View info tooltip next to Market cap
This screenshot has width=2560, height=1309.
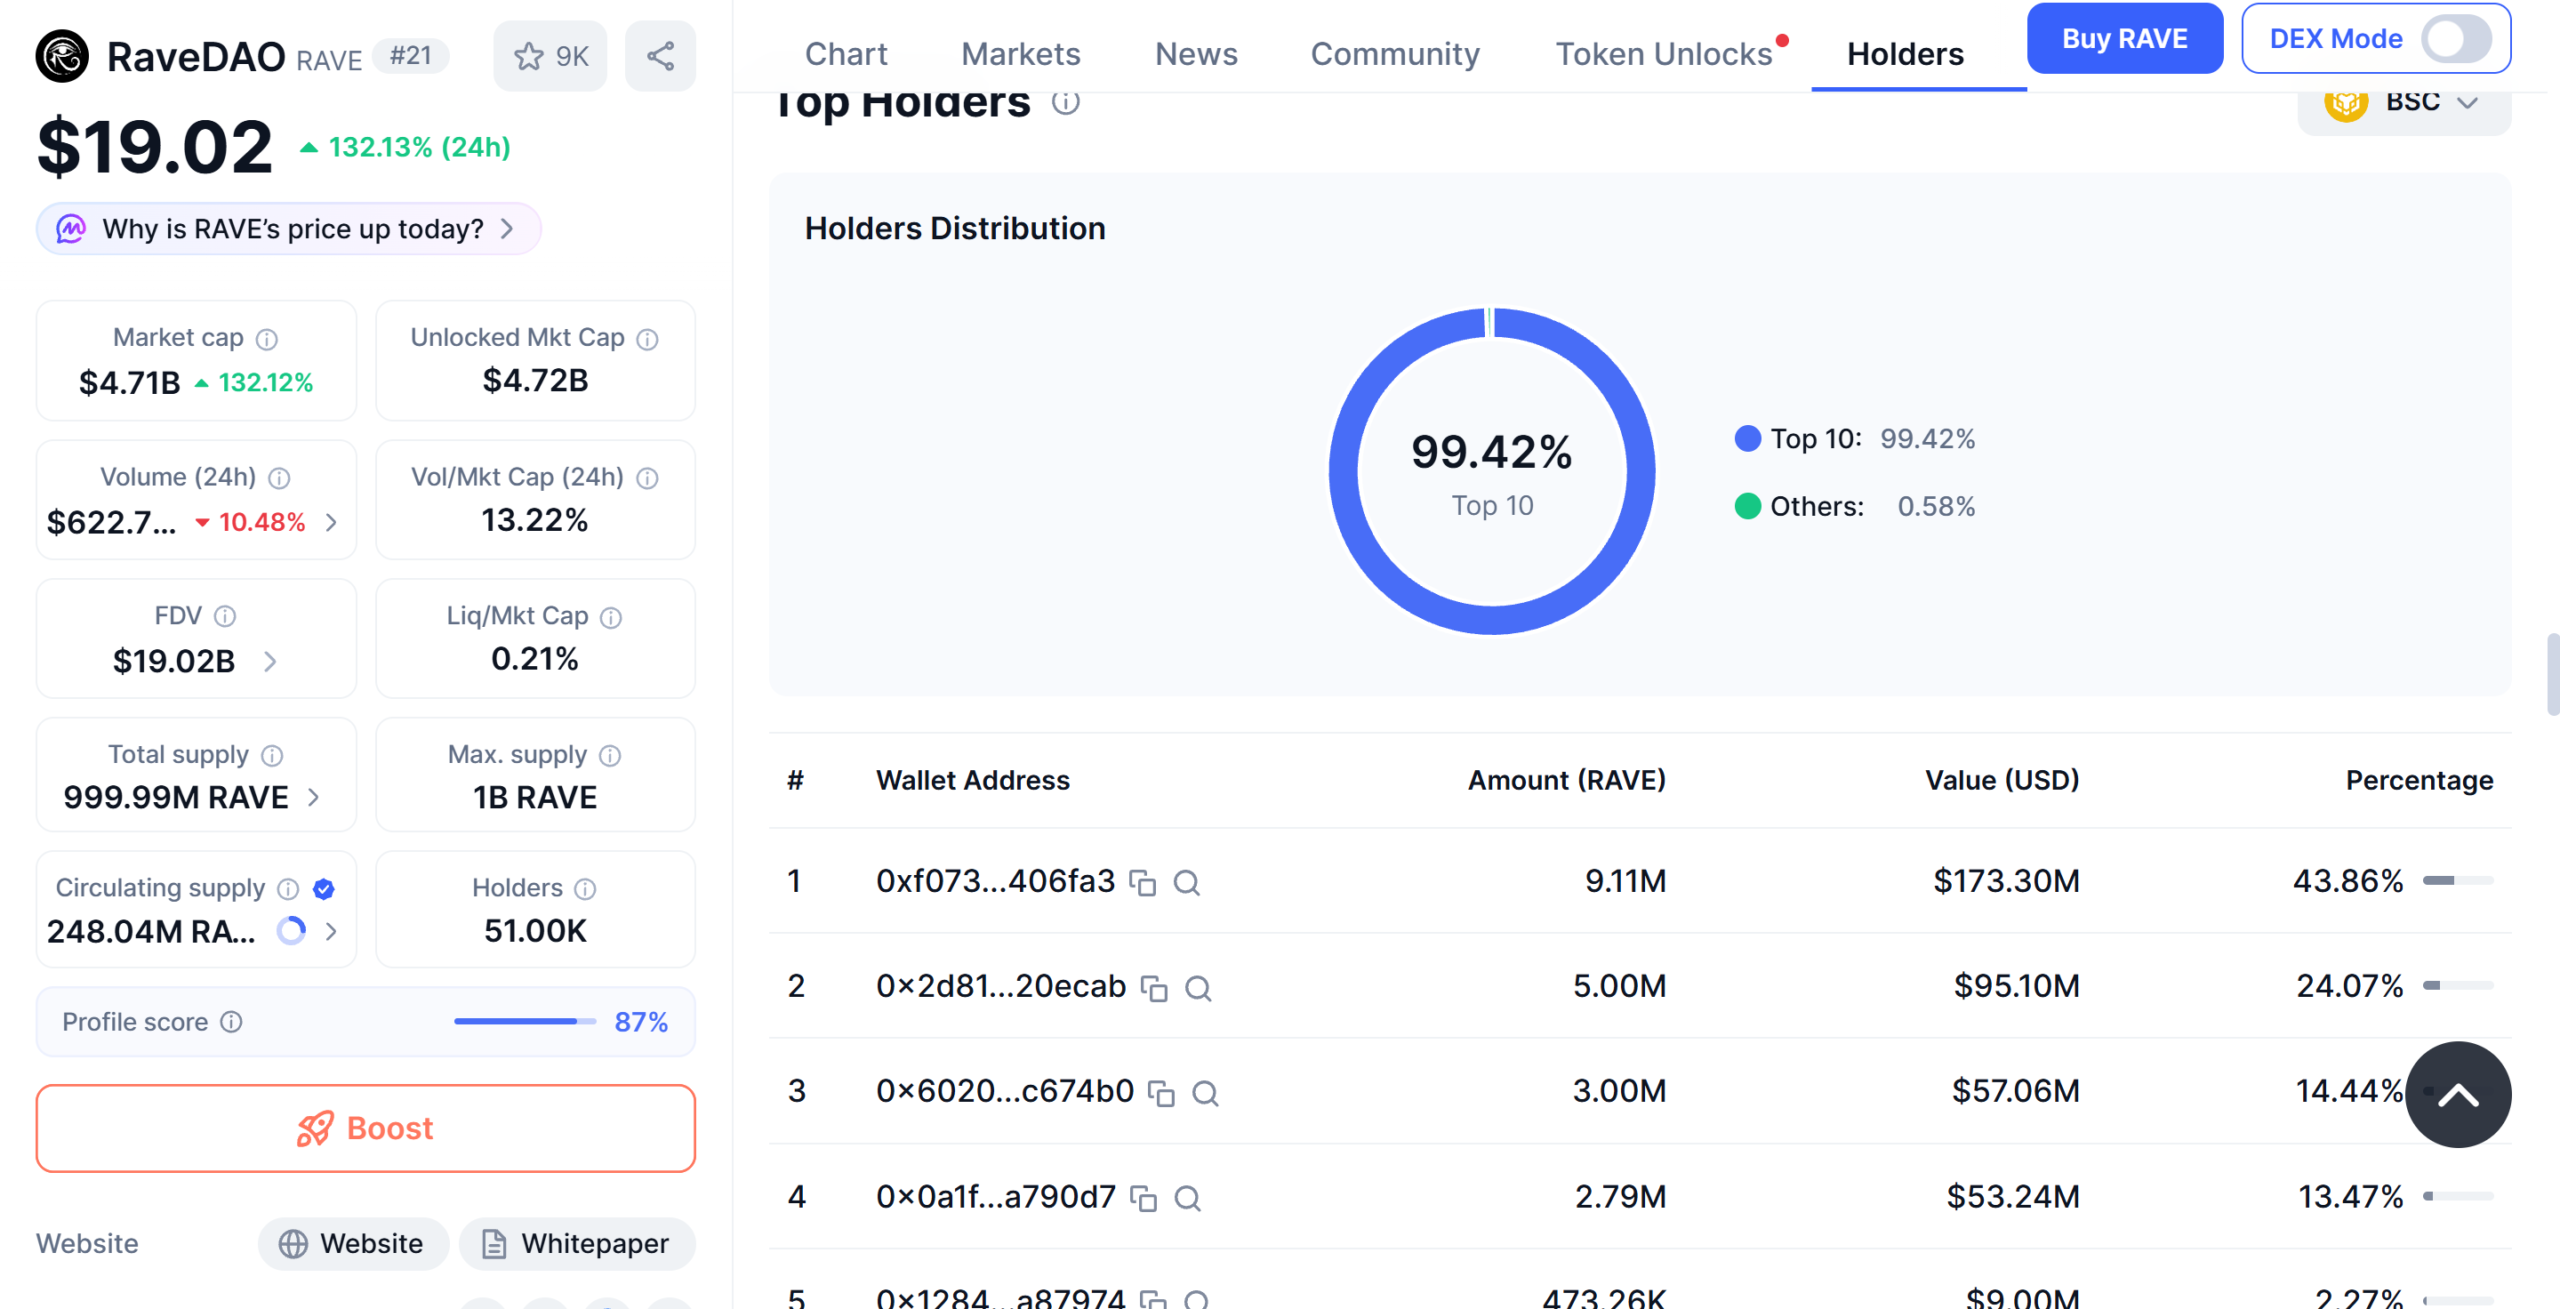click(x=267, y=338)
